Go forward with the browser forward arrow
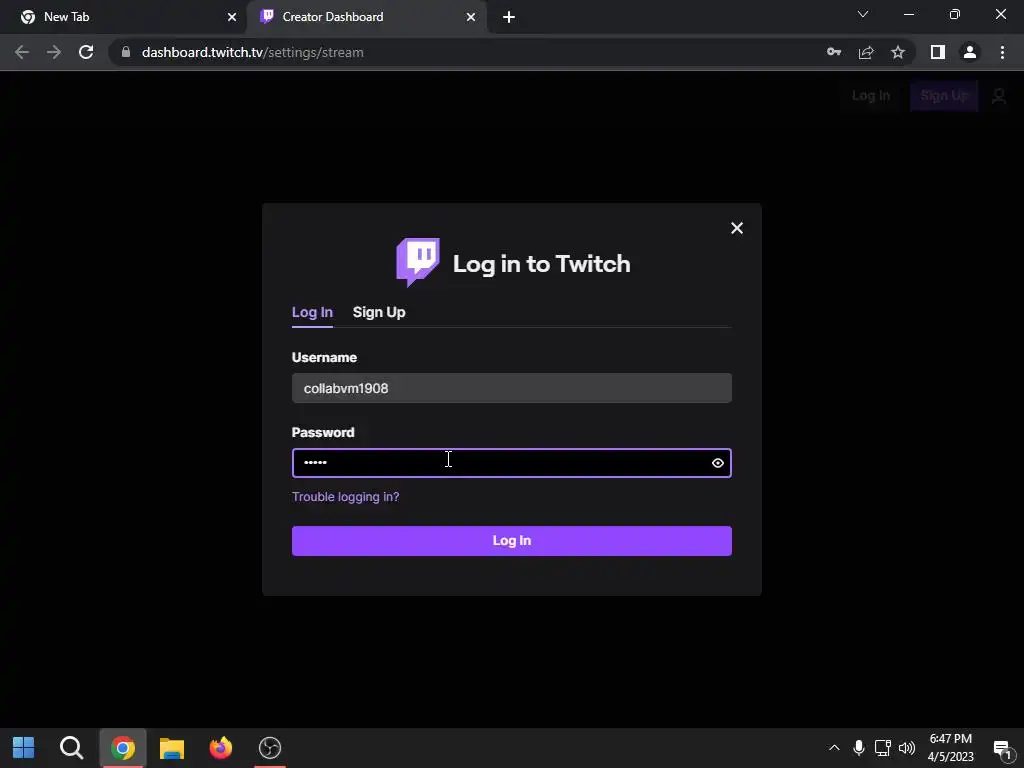This screenshot has height=768, width=1024. pyautogui.click(x=54, y=52)
